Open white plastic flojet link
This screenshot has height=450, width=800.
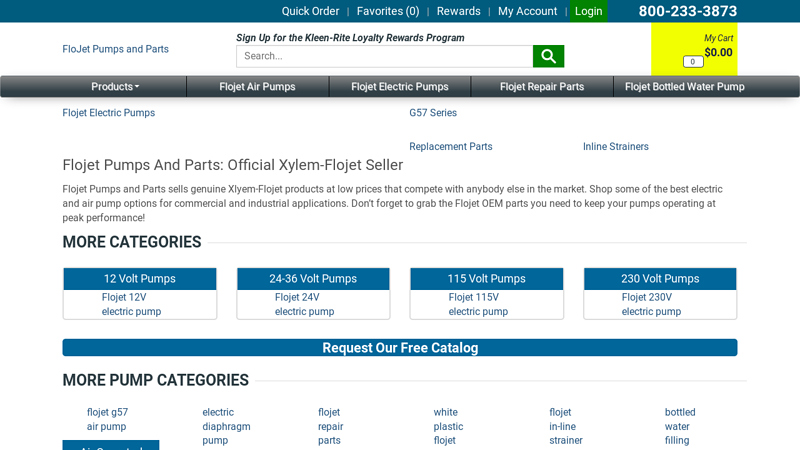448,426
